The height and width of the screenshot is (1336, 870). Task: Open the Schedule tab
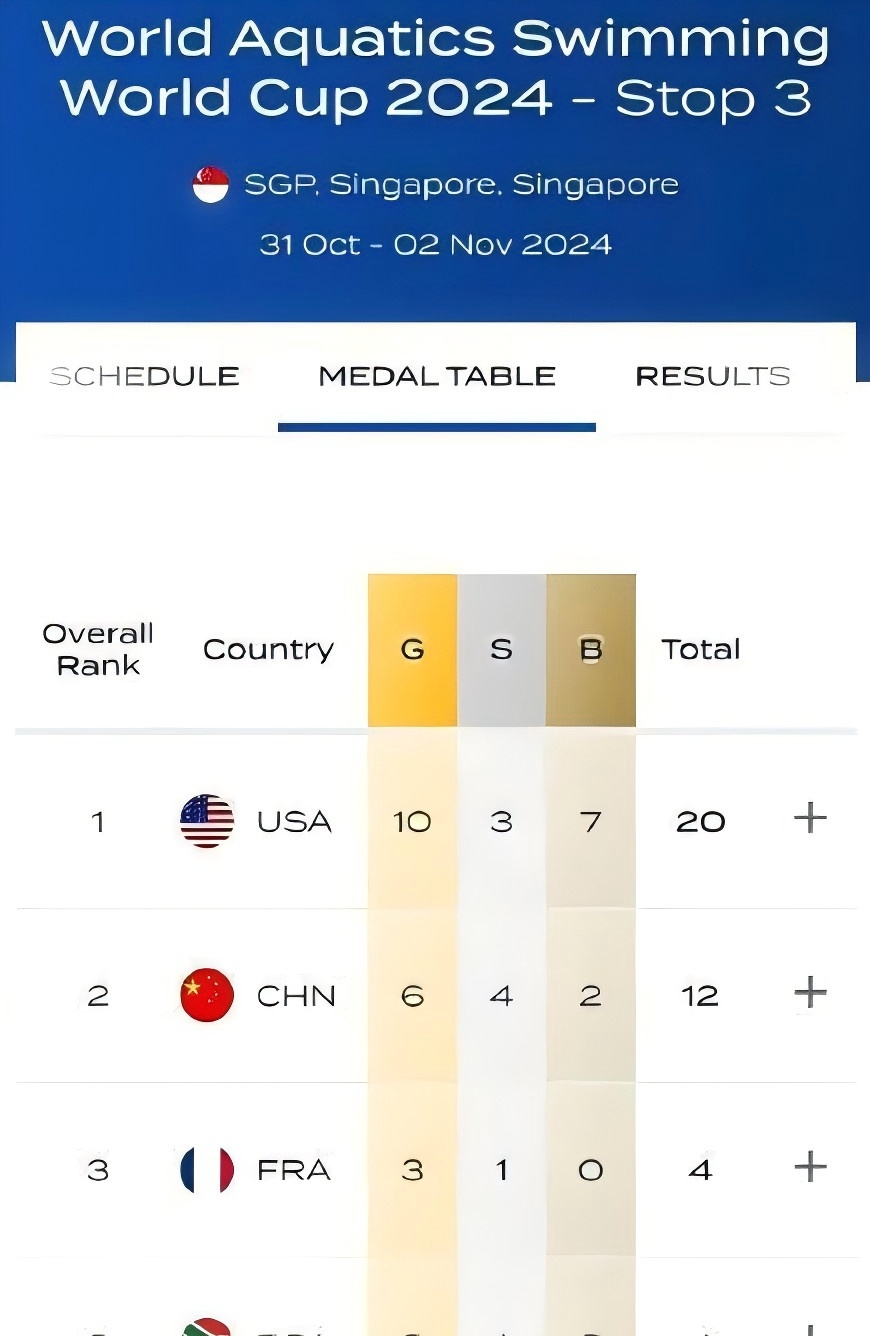click(x=145, y=376)
